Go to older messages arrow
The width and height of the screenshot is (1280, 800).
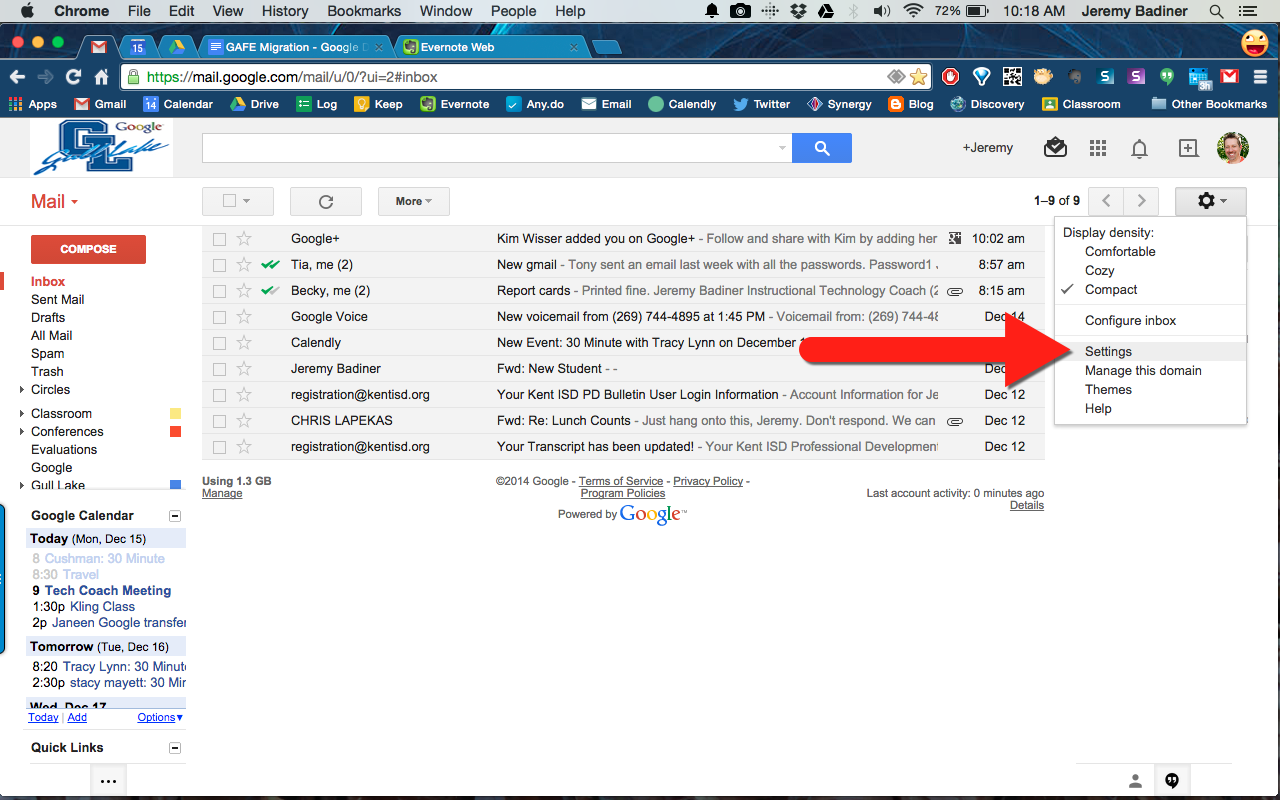pos(1141,201)
